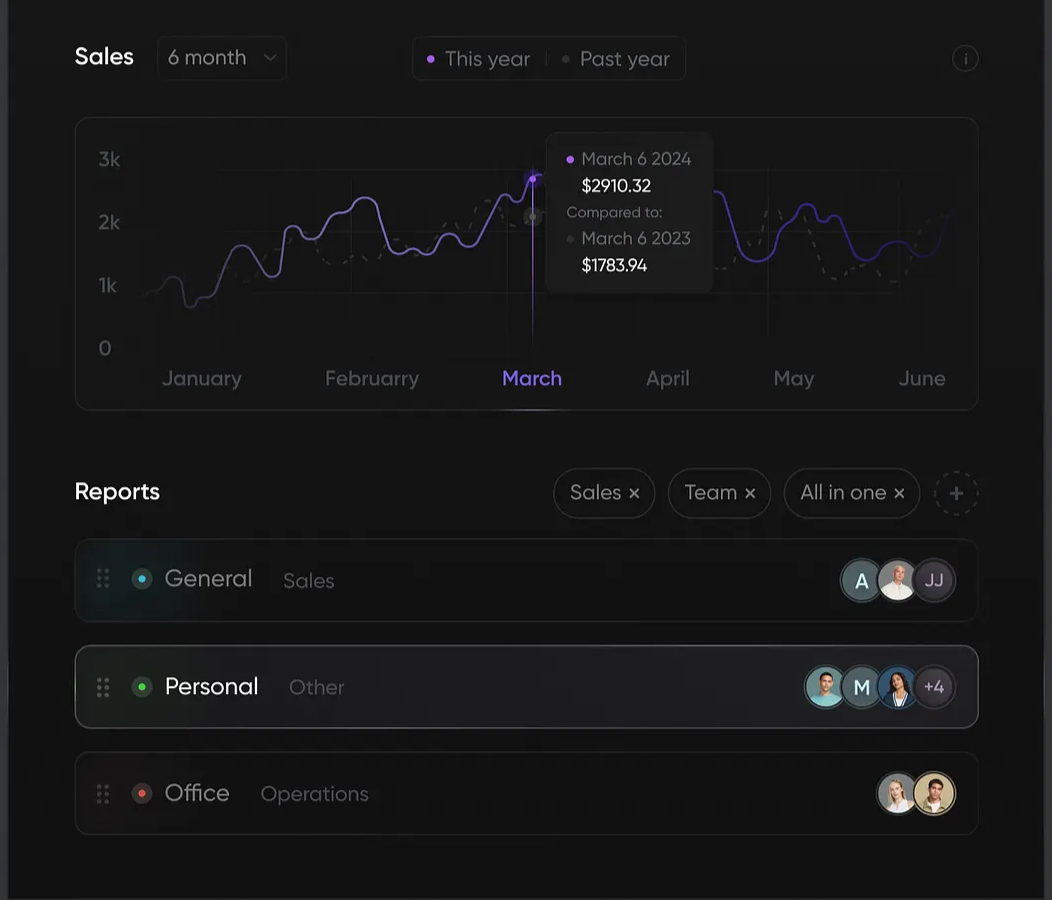The width and height of the screenshot is (1052, 900).
Task: Remove the All in one filter tag
Action: [899, 493]
